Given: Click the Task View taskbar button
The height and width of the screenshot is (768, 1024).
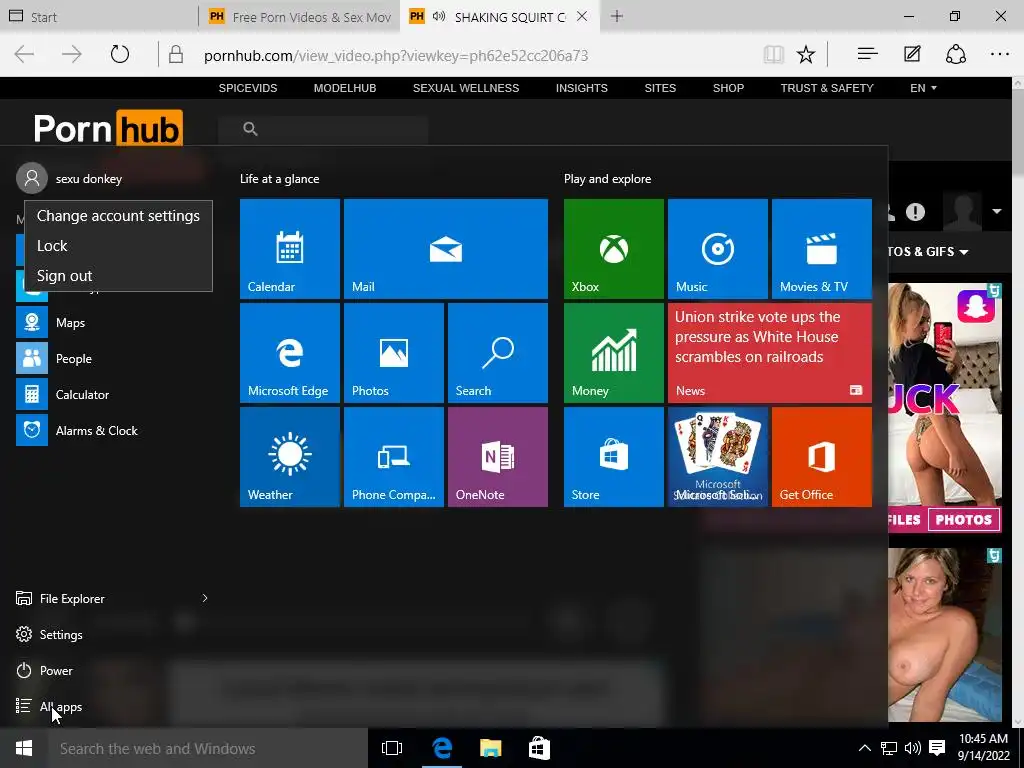Looking at the screenshot, I should coord(392,748).
